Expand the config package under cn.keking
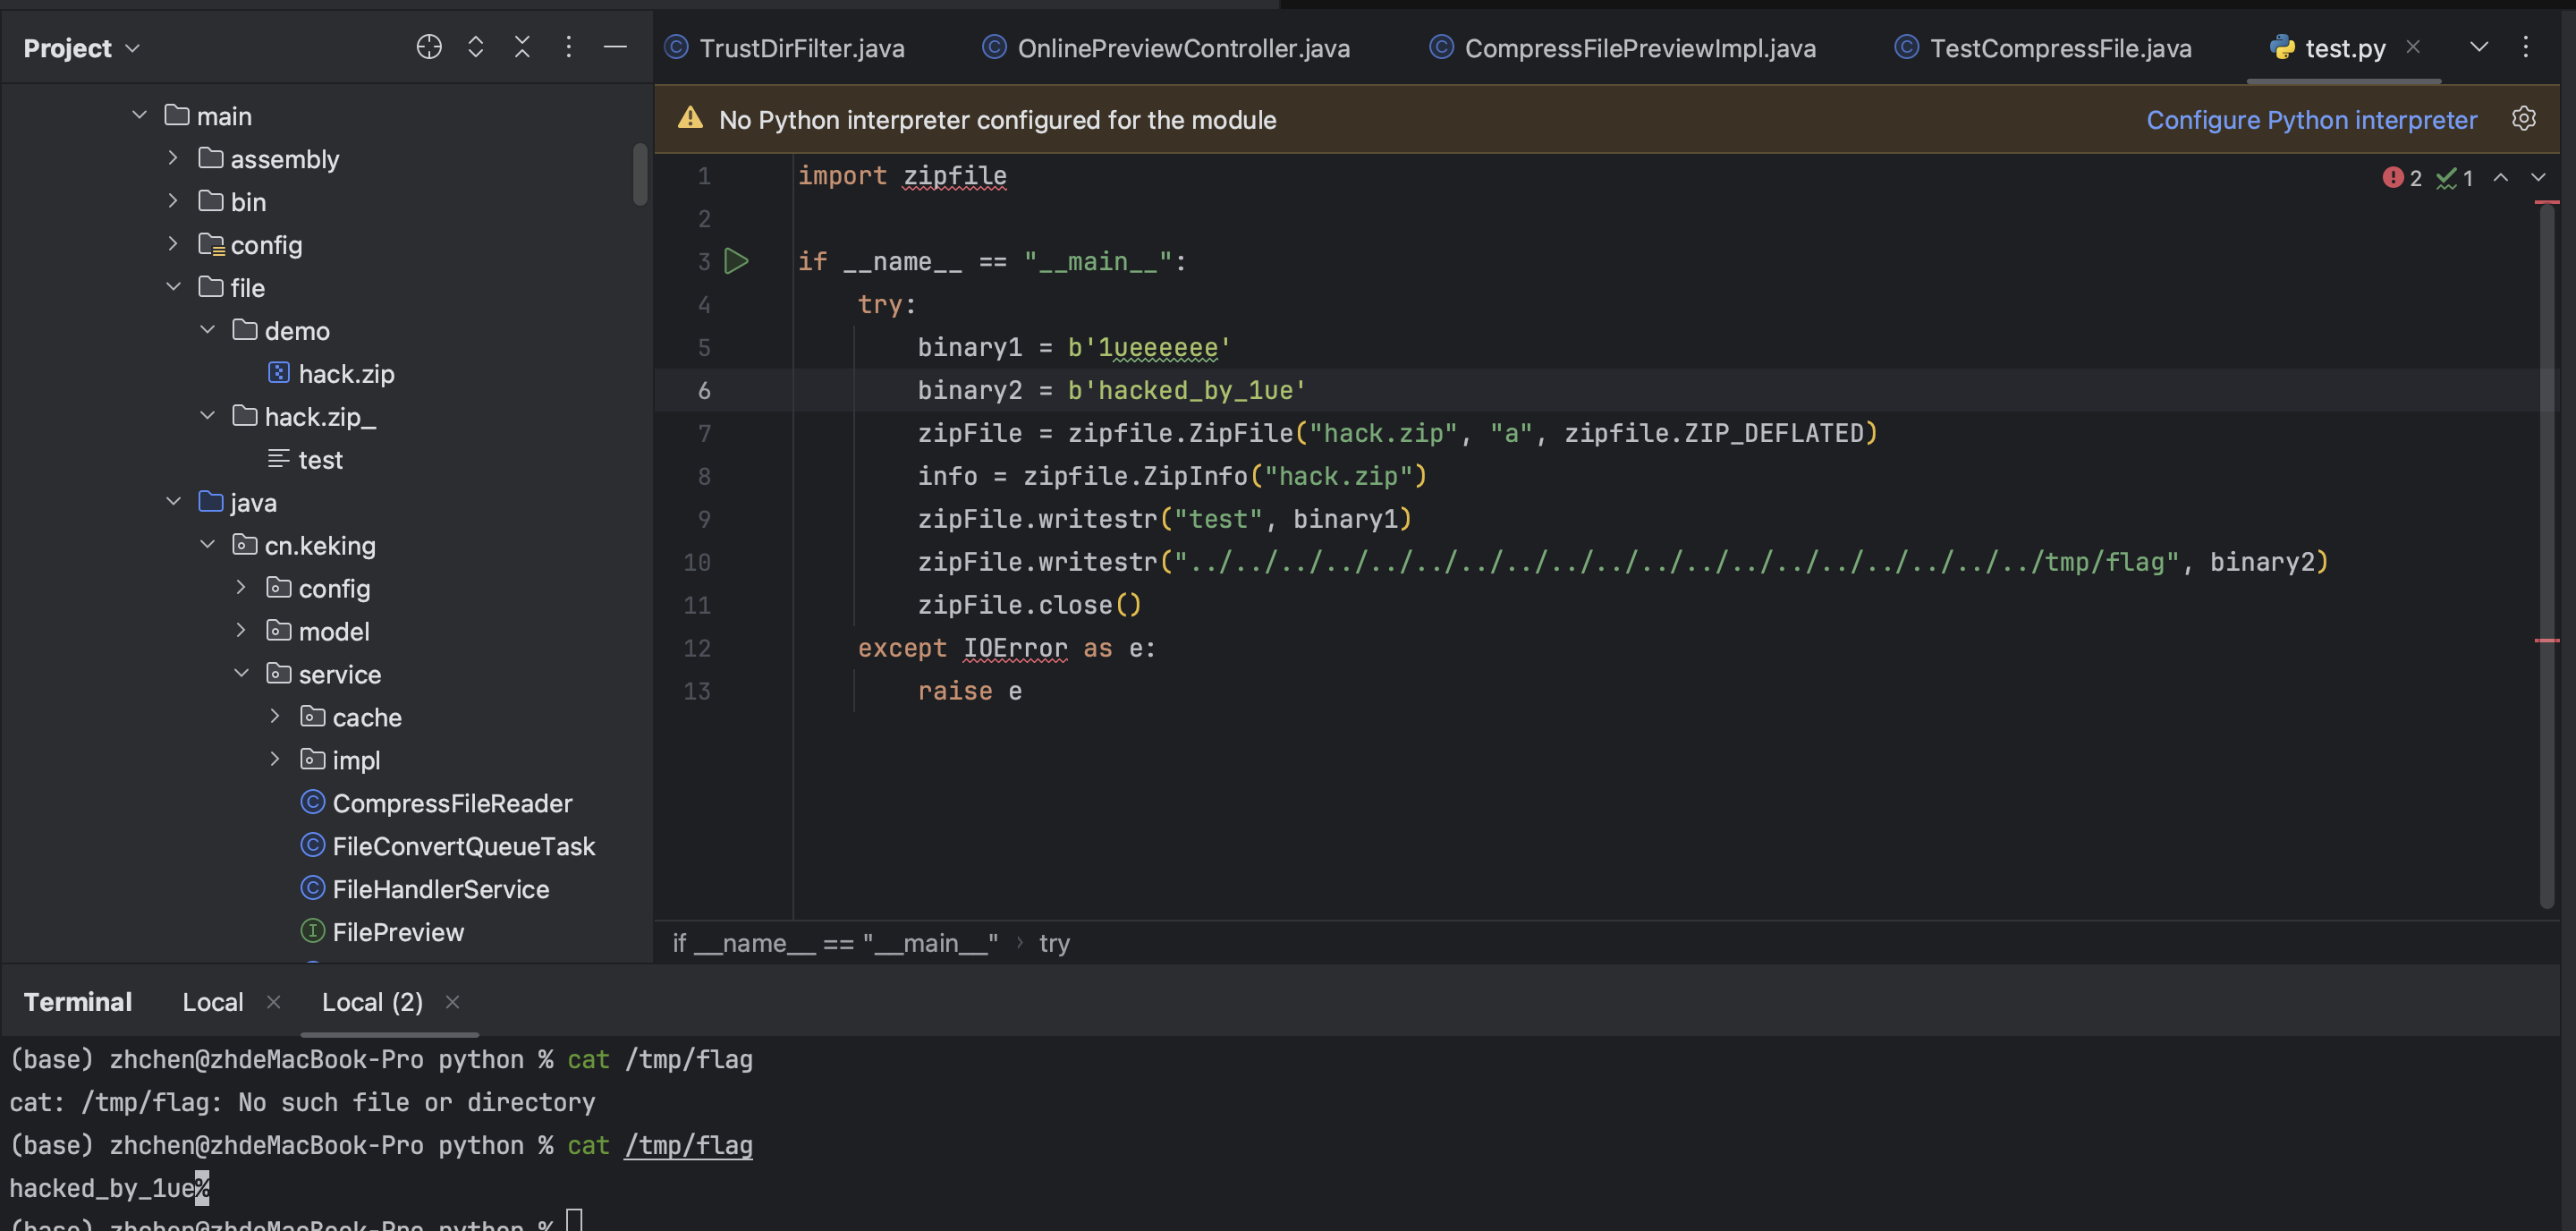This screenshot has width=2576, height=1231. [x=241, y=588]
